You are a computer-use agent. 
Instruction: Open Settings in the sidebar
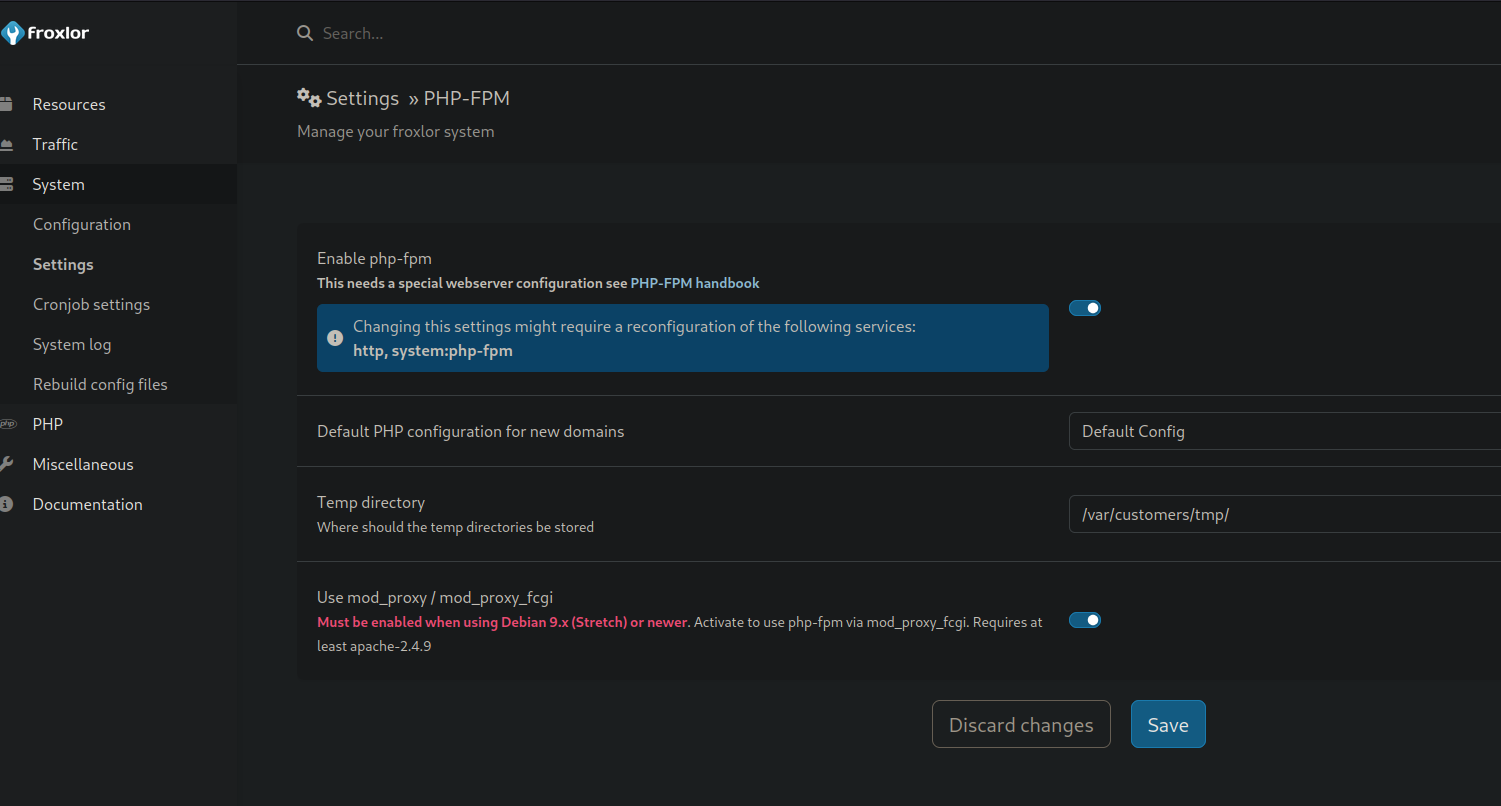(63, 264)
